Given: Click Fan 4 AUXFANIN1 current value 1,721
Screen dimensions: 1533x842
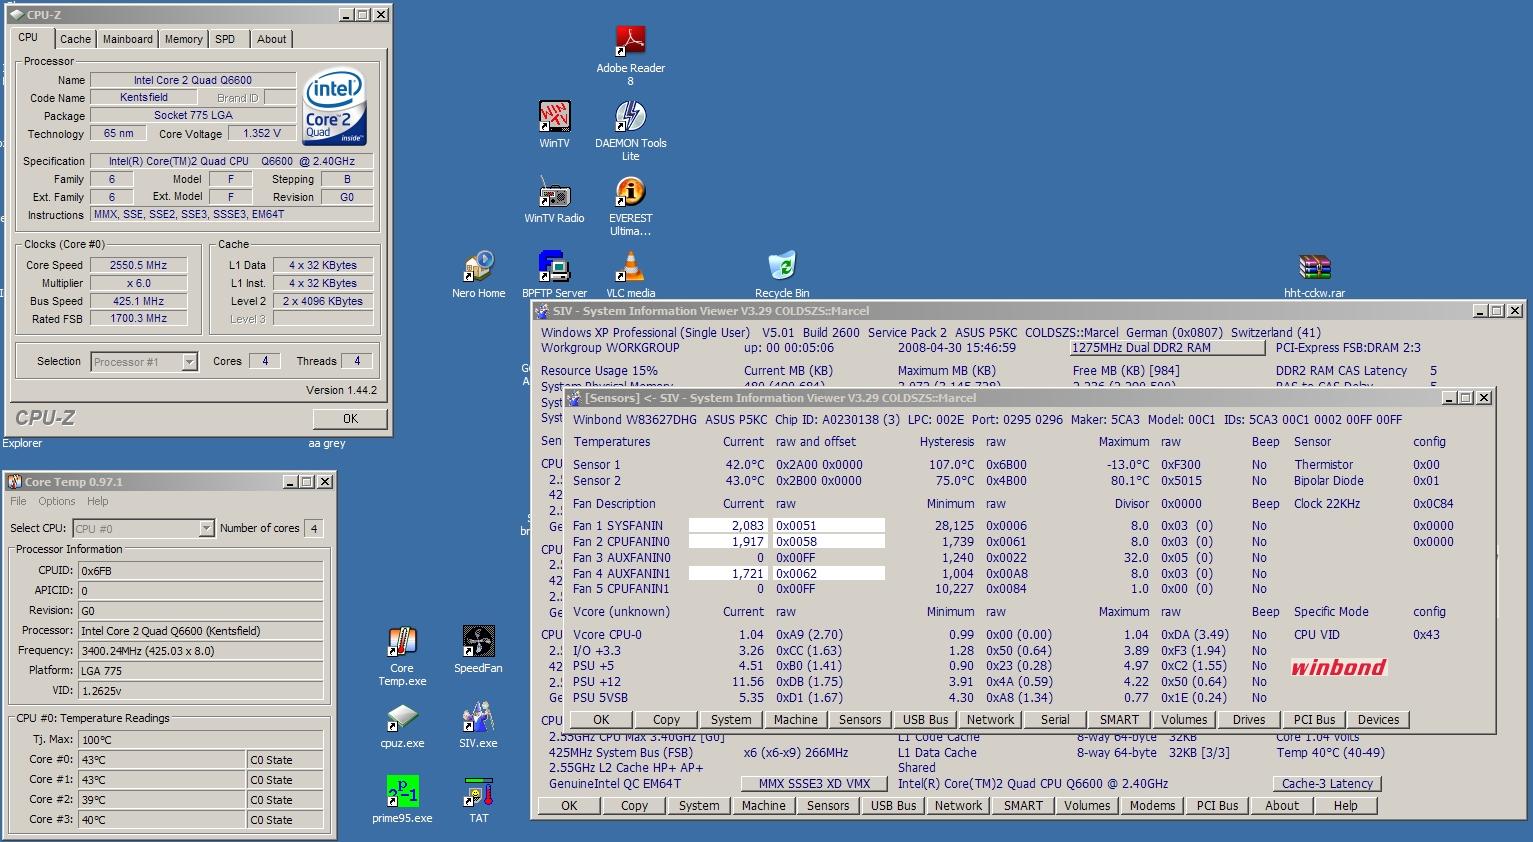Looking at the screenshot, I should pyautogui.click(x=728, y=573).
